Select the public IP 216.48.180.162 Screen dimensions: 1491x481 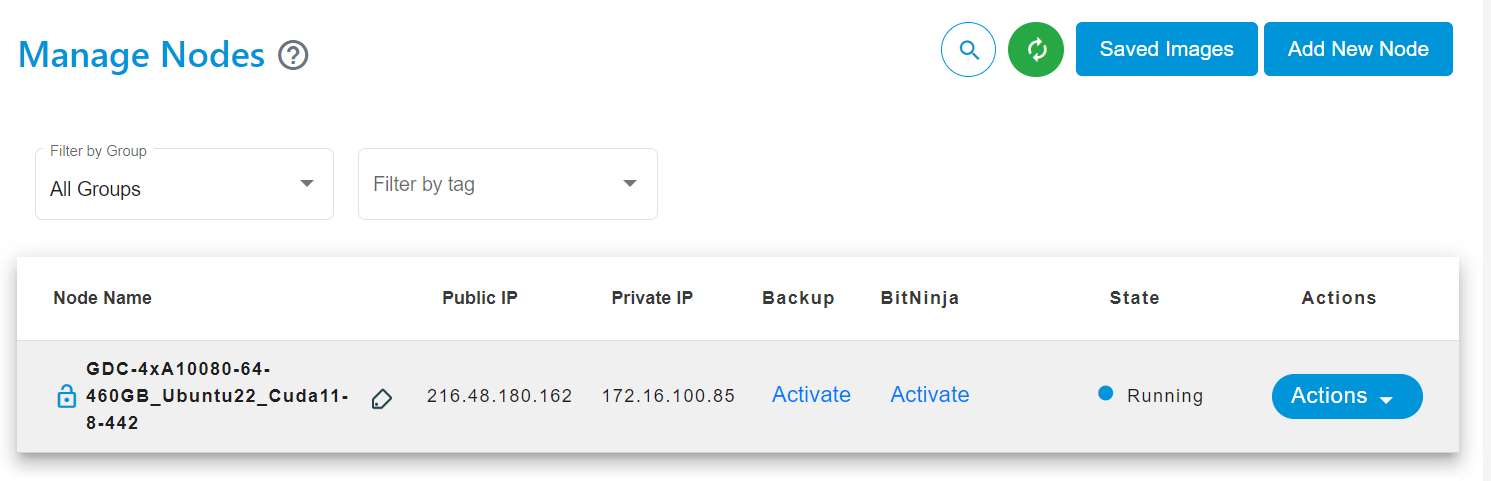pyautogui.click(x=499, y=396)
